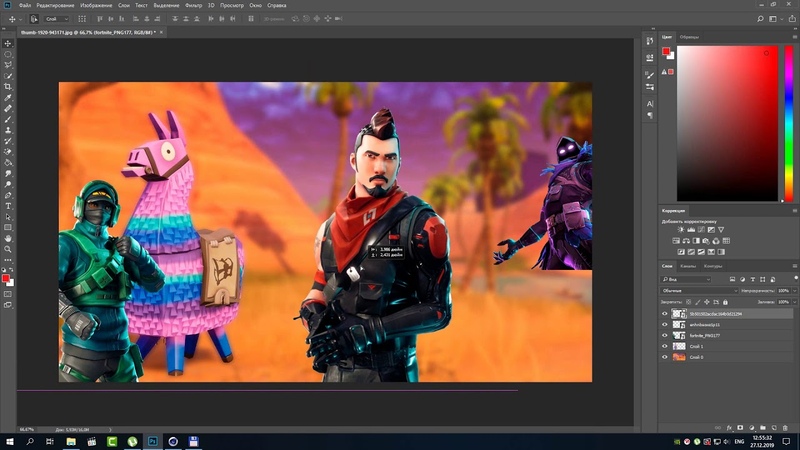
Task: Open the Share icon at top right
Action: click(792, 19)
